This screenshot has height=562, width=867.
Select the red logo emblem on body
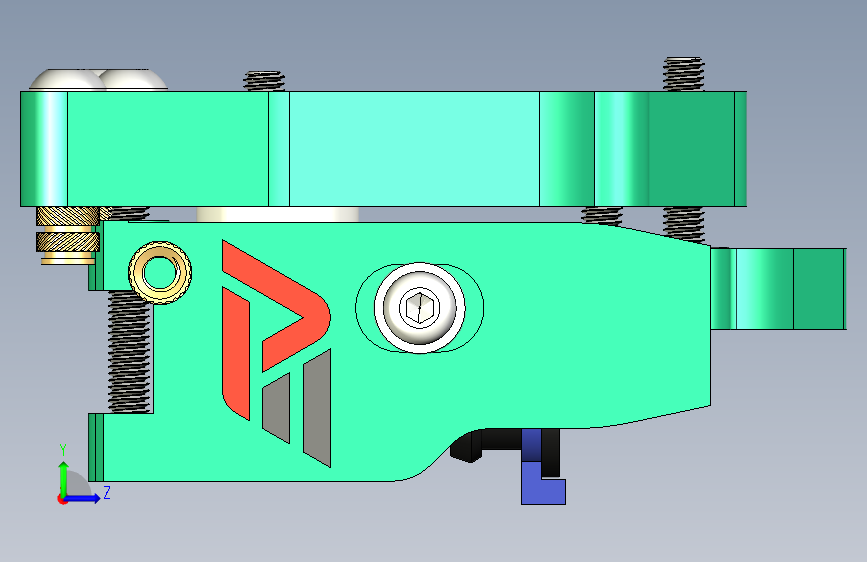pyautogui.click(x=275, y=328)
